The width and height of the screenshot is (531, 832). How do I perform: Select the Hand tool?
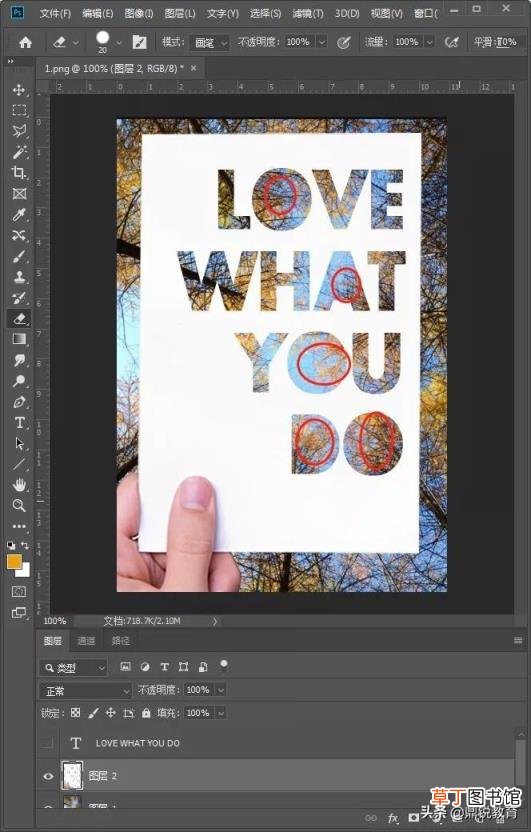pos(19,484)
